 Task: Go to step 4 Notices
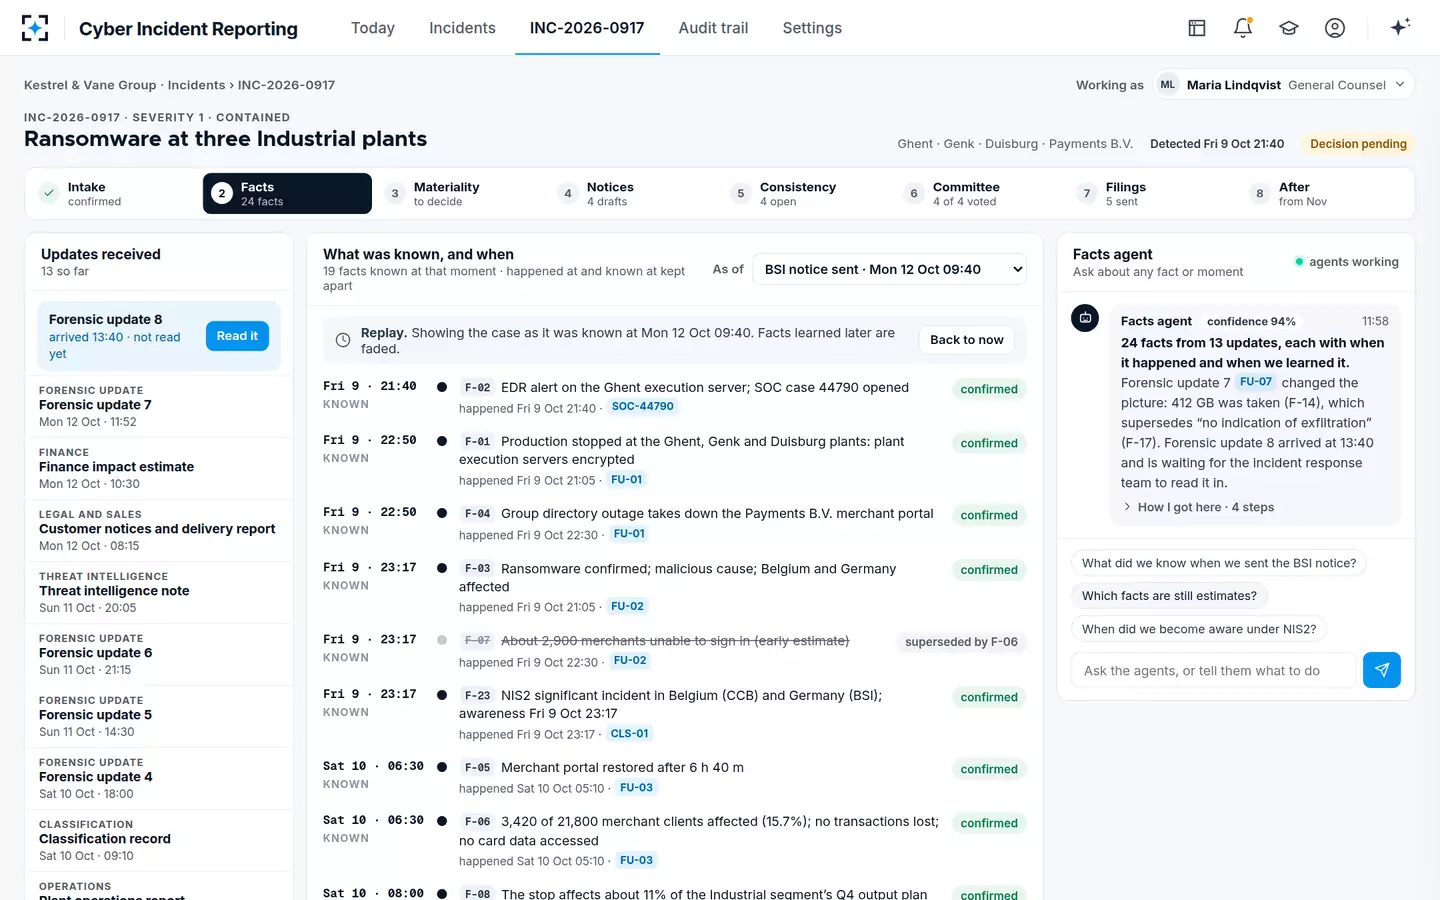coord(633,194)
